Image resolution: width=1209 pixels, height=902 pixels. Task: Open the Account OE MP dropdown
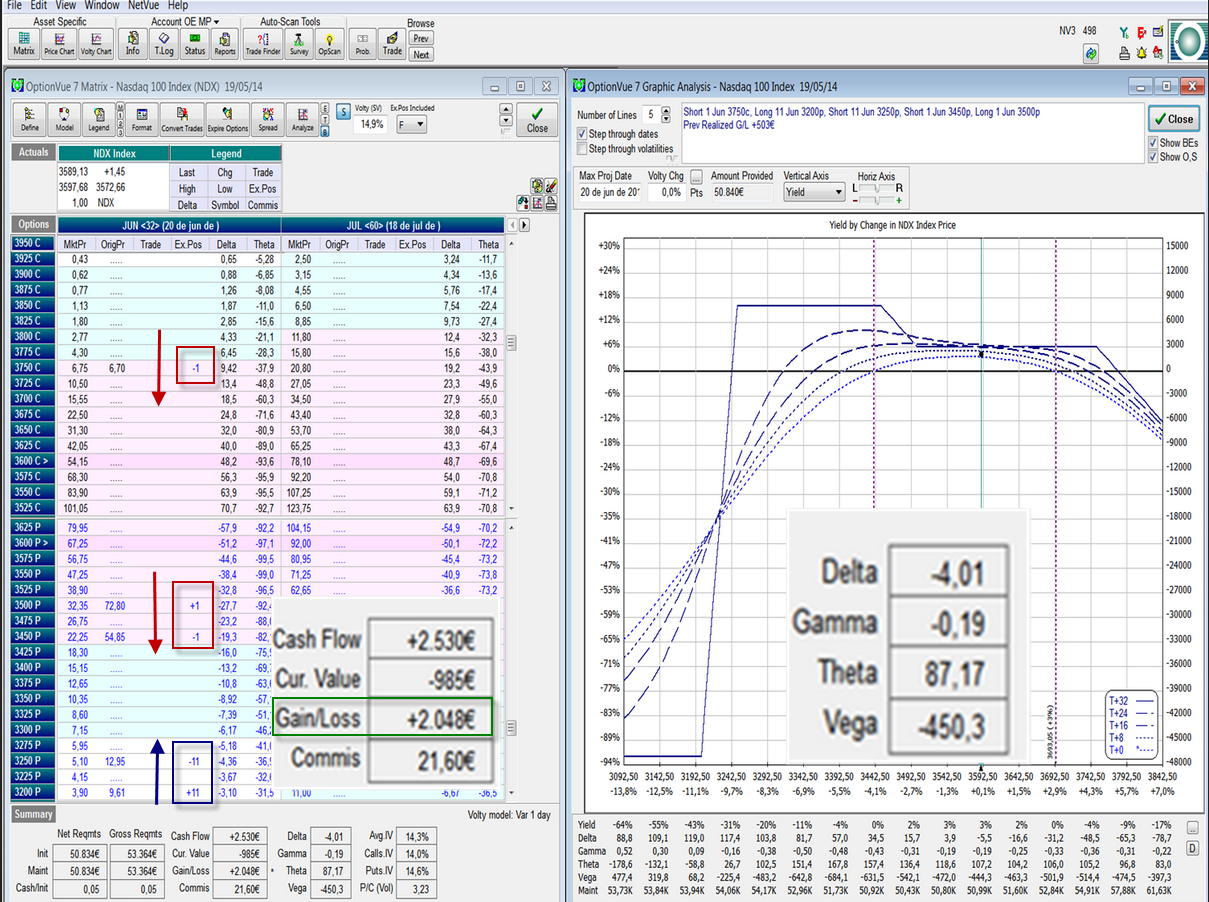(x=185, y=21)
